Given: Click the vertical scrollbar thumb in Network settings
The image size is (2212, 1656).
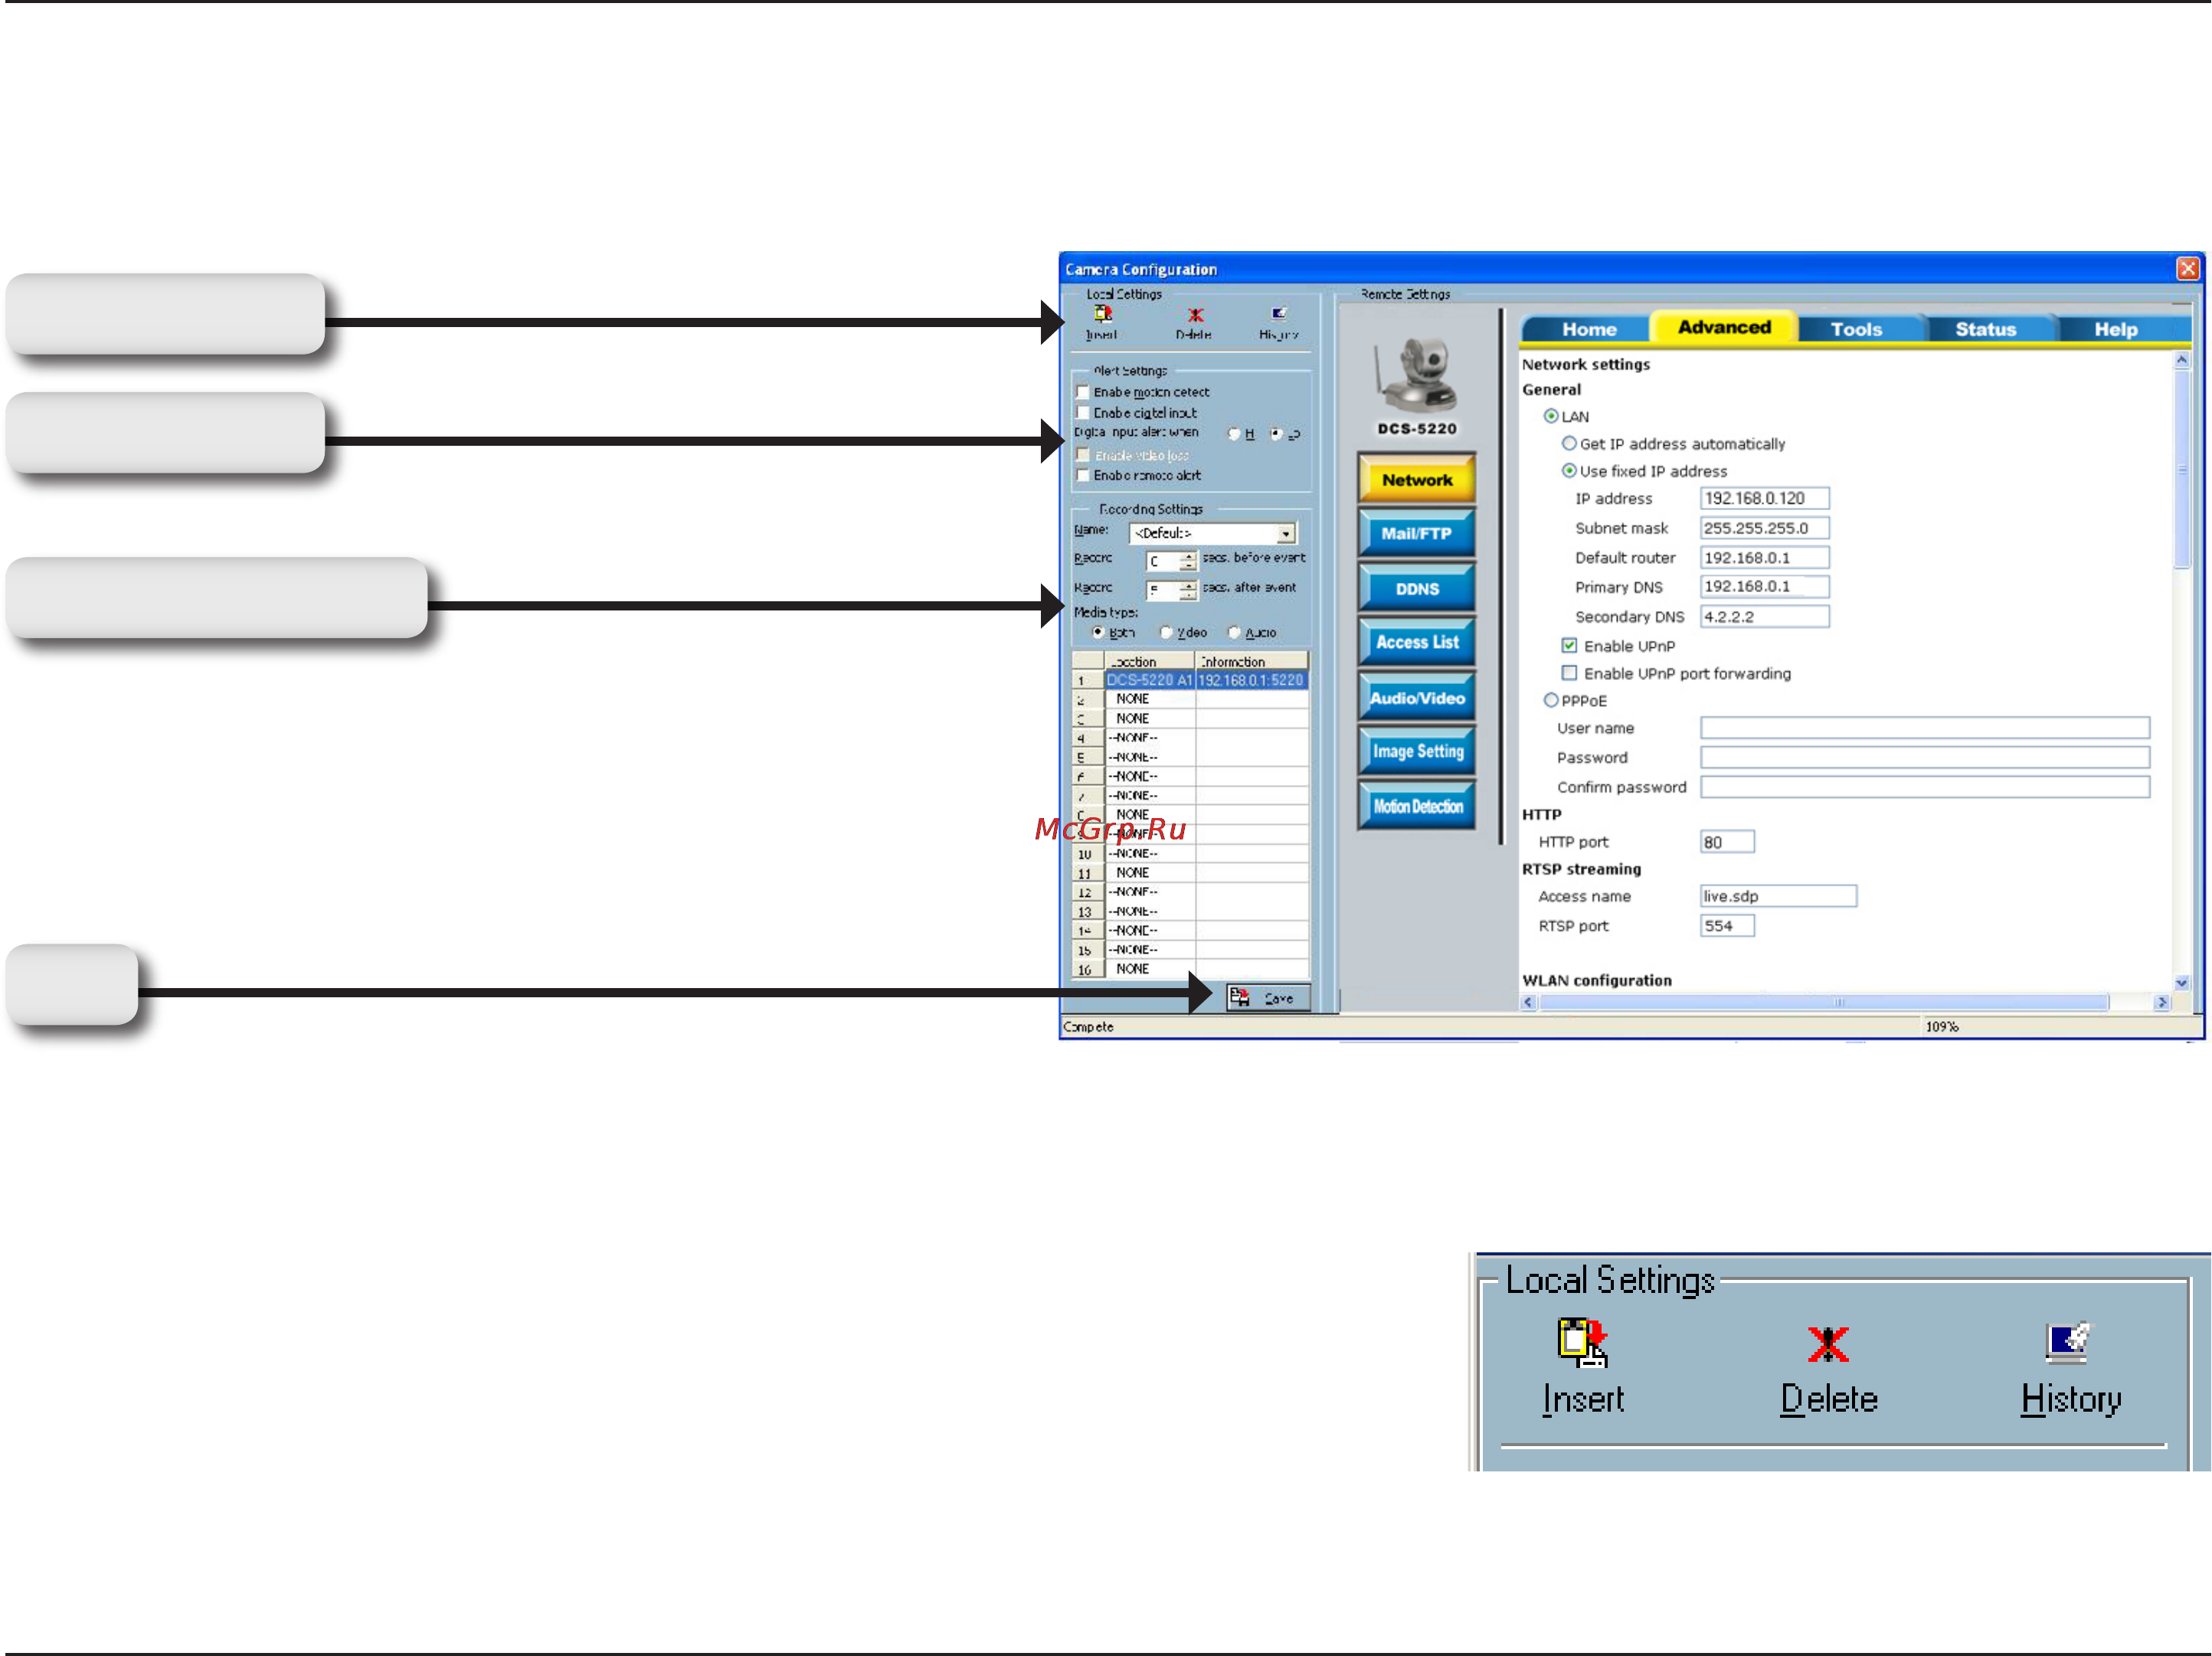Looking at the screenshot, I should [x=2182, y=469].
